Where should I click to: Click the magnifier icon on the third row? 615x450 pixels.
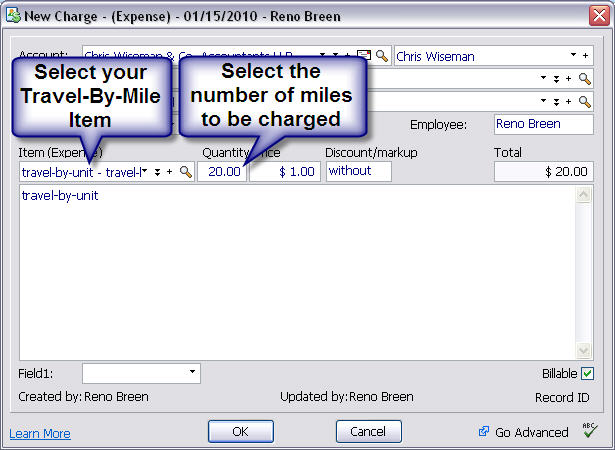pos(585,101)
